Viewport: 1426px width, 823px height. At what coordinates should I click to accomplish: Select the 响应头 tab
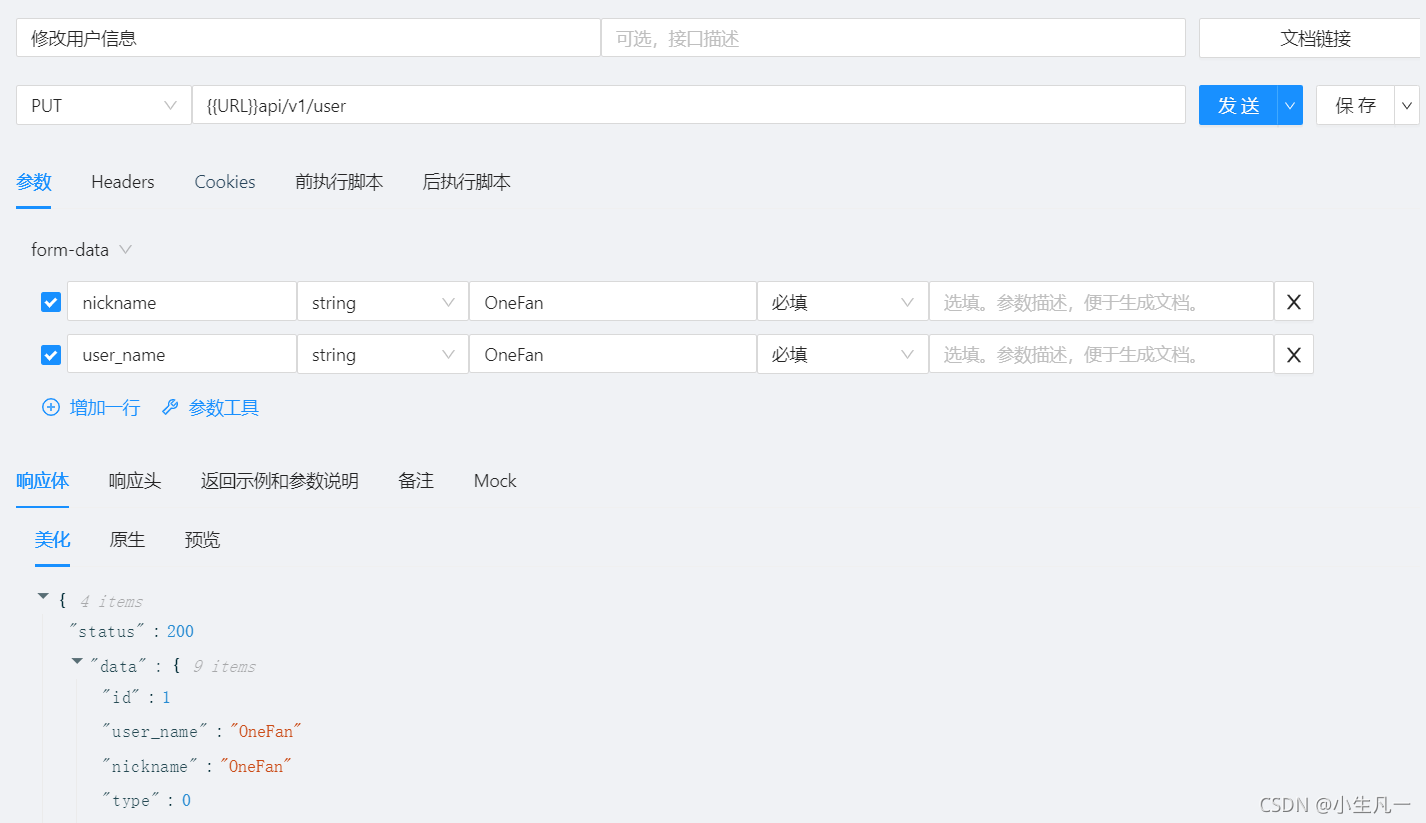pos(135,481)
